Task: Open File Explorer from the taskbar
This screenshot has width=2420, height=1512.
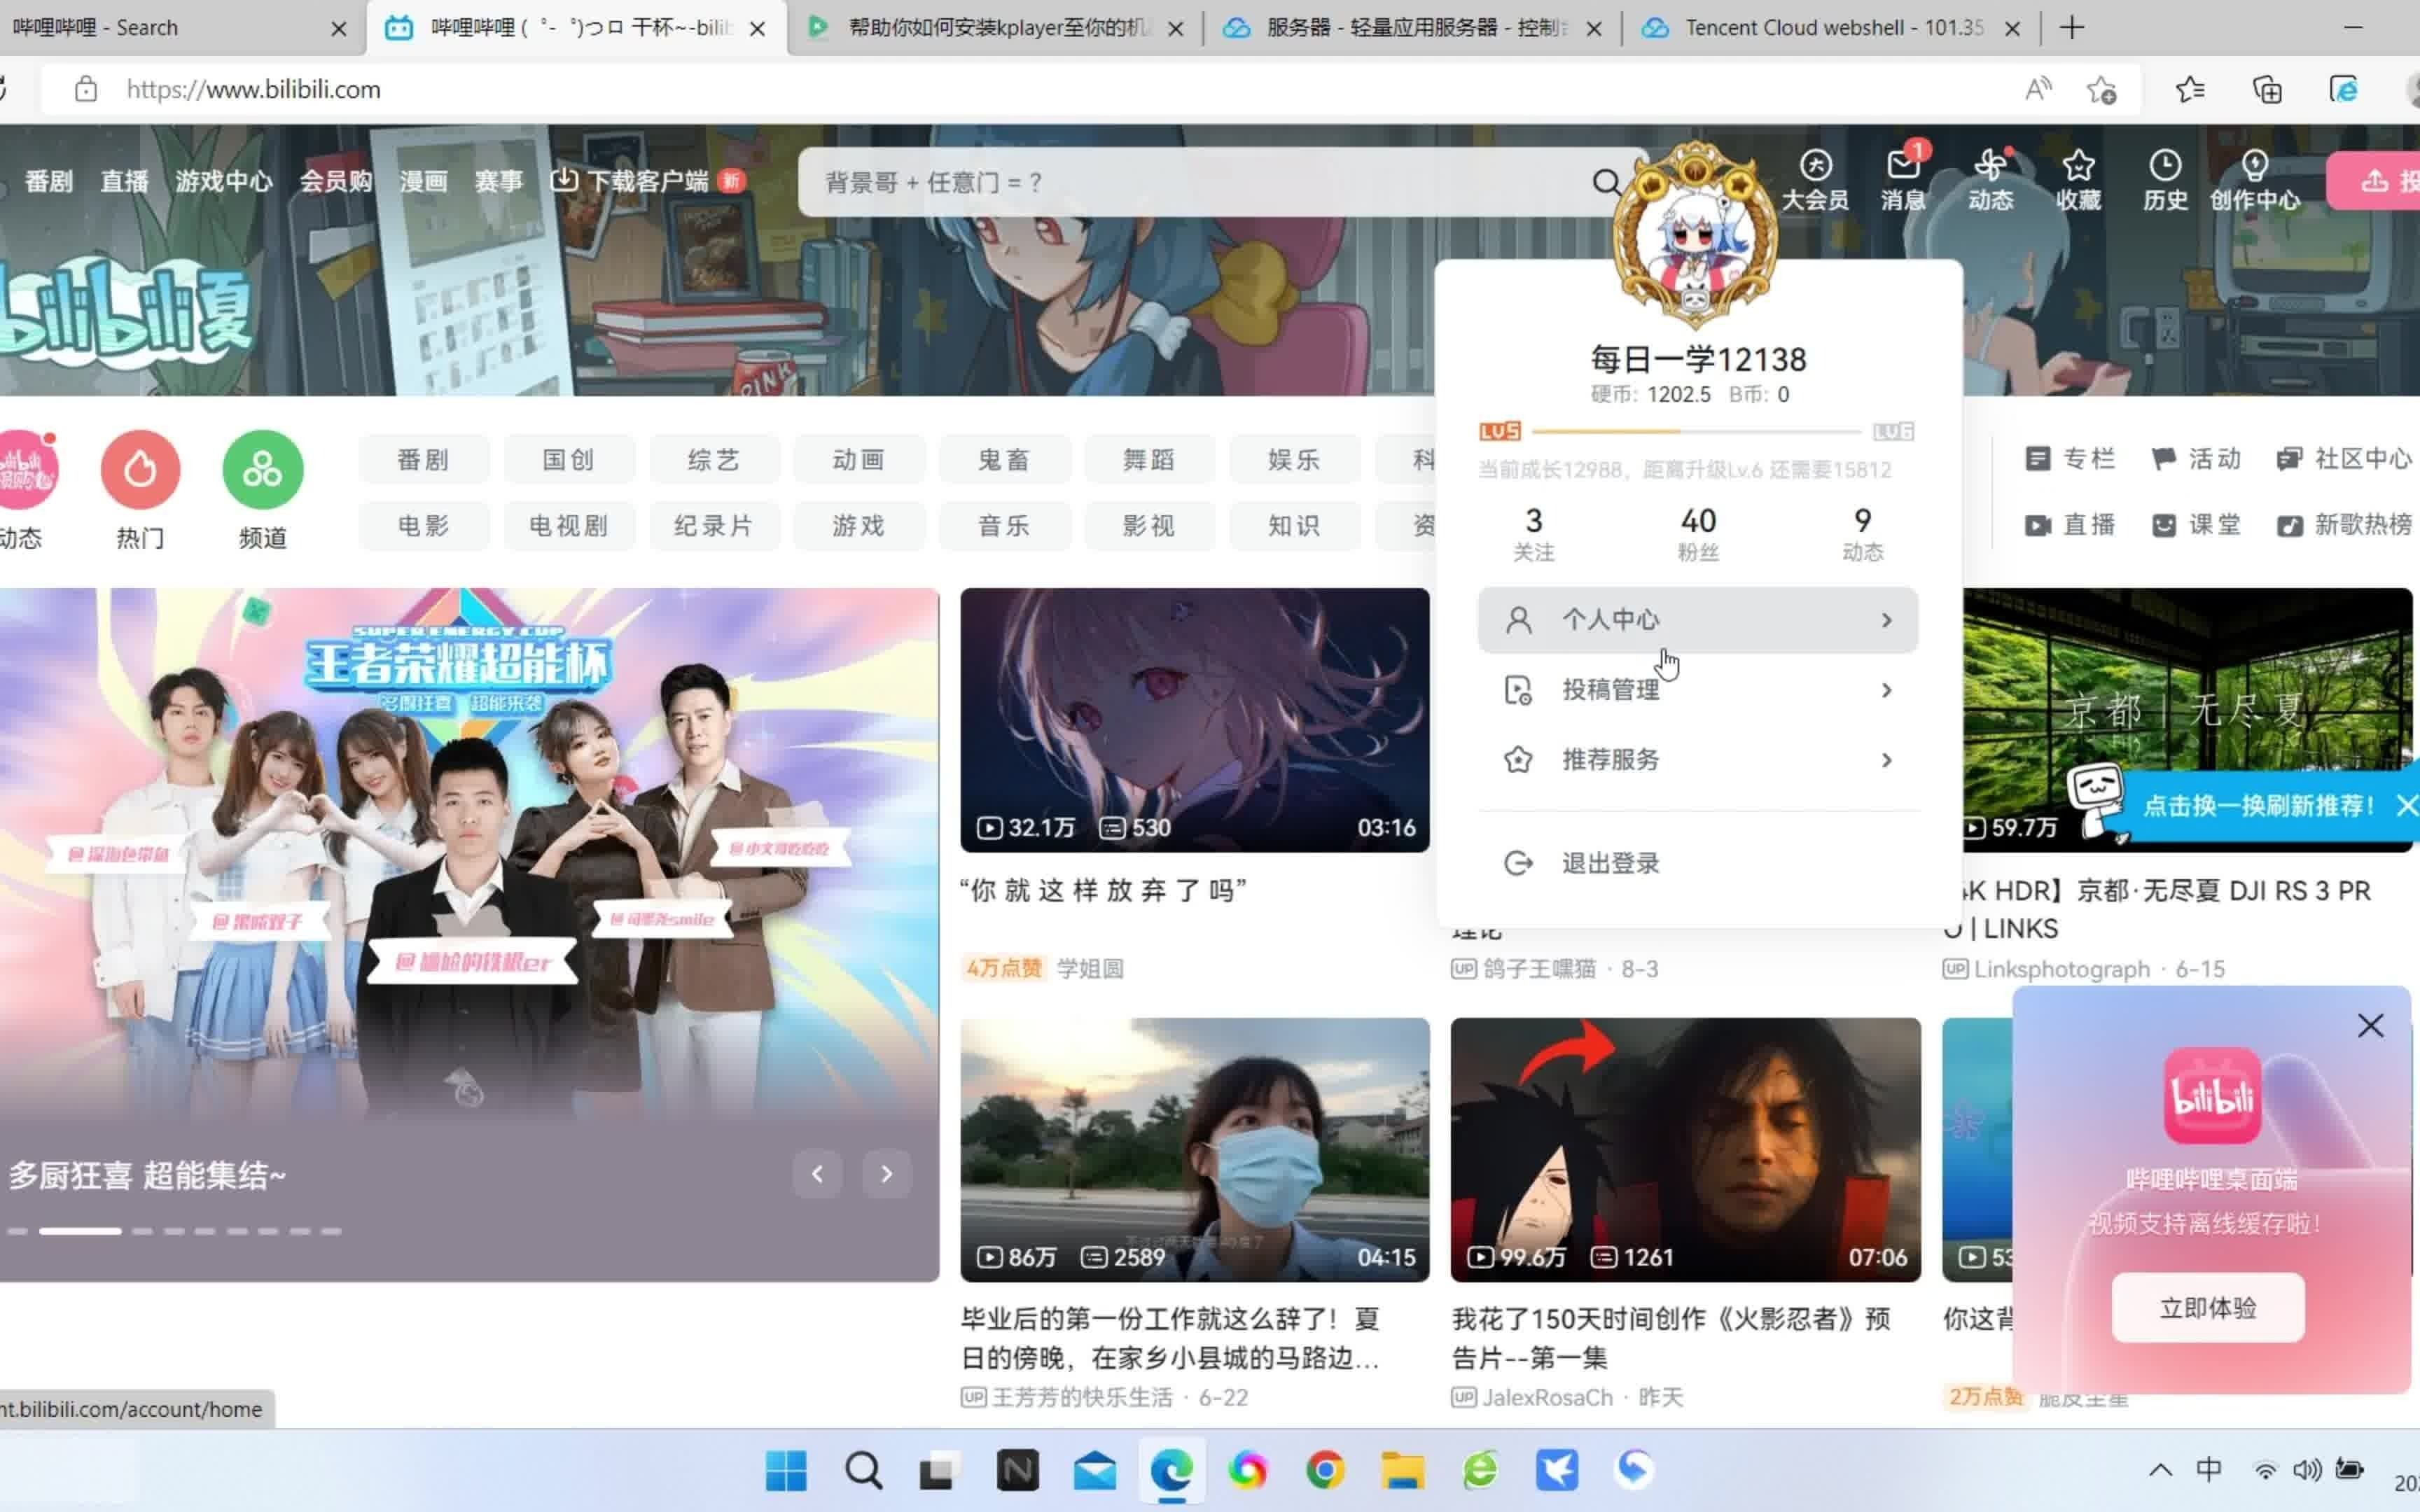Action: point(1402,1470)
